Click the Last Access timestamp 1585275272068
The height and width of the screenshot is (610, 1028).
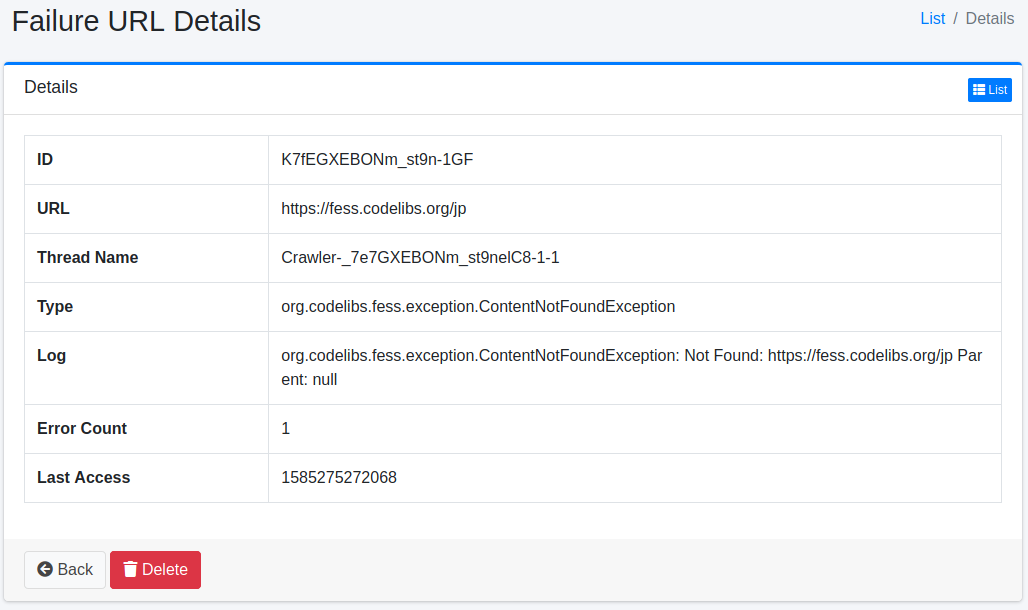(x=339, y=478)
